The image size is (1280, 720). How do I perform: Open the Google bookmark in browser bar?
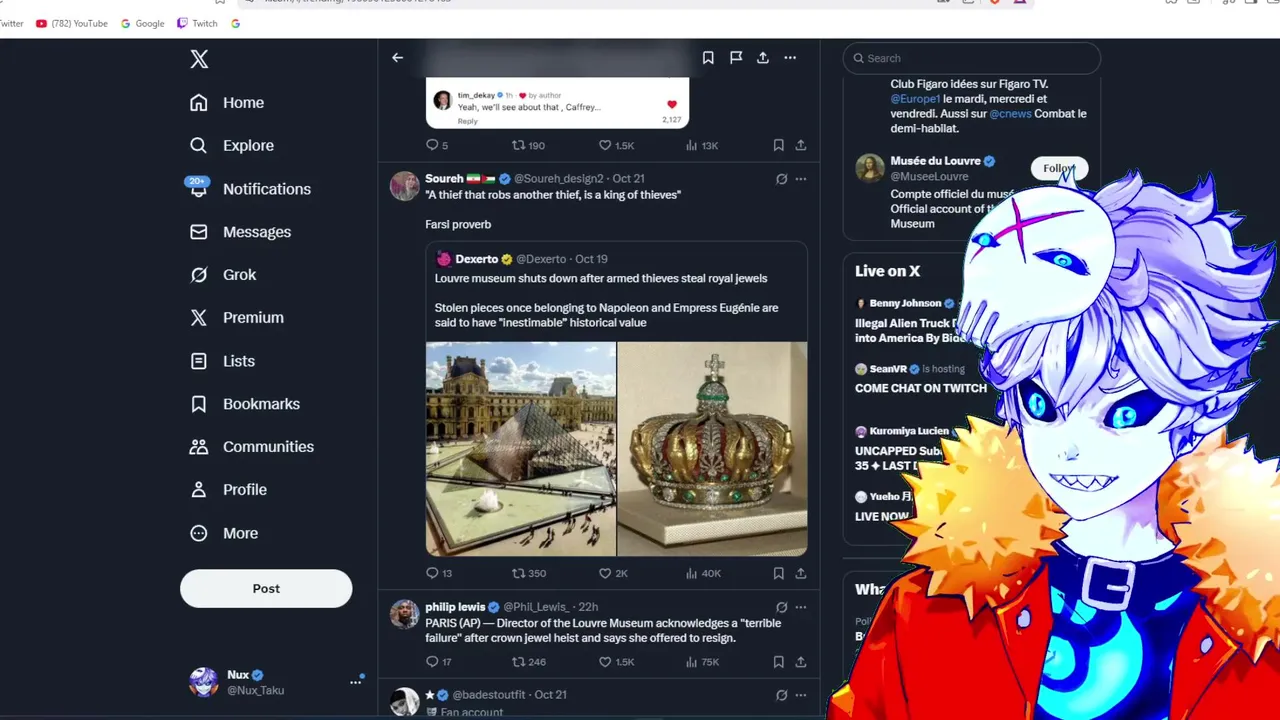click(x=142, y=23)
